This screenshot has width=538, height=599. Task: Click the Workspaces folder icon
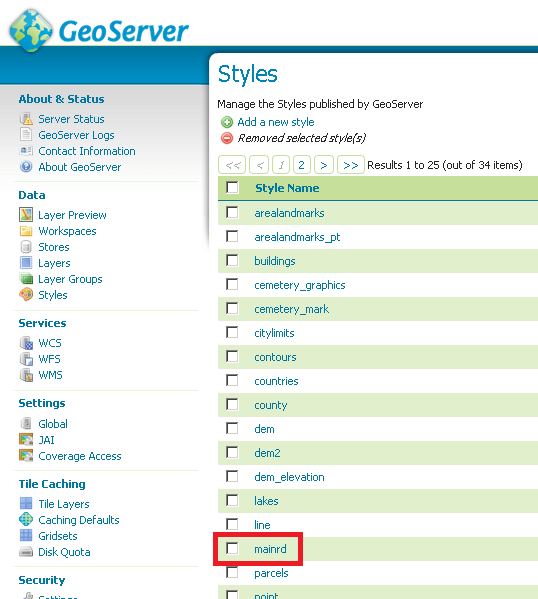[x=26, y=231]
